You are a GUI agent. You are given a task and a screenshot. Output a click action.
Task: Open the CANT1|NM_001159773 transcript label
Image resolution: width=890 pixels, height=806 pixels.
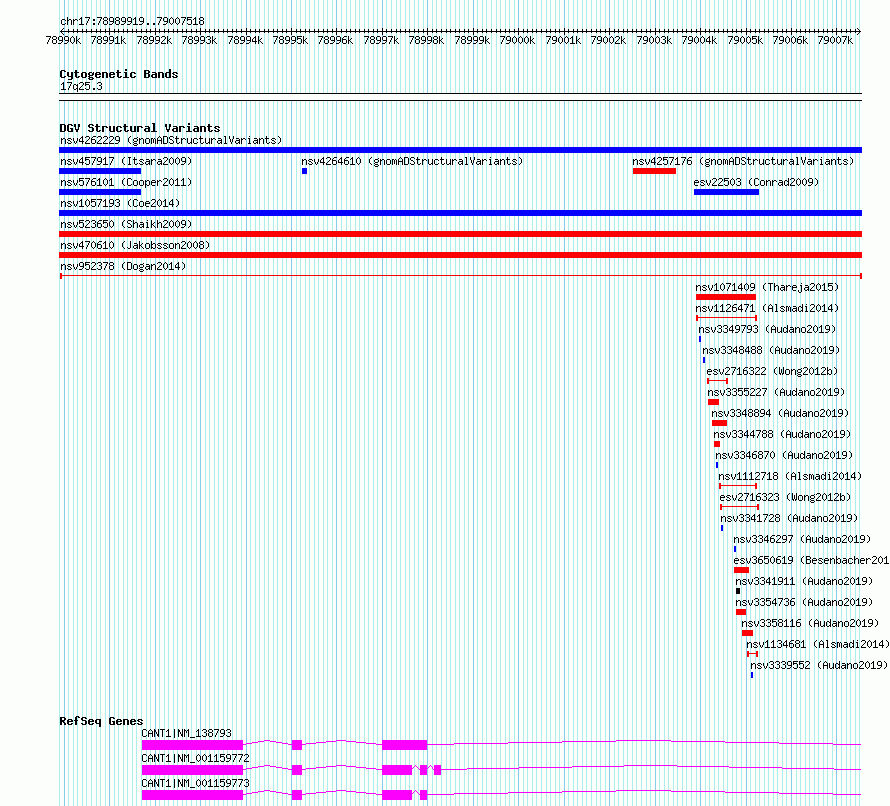coord(195,783)
